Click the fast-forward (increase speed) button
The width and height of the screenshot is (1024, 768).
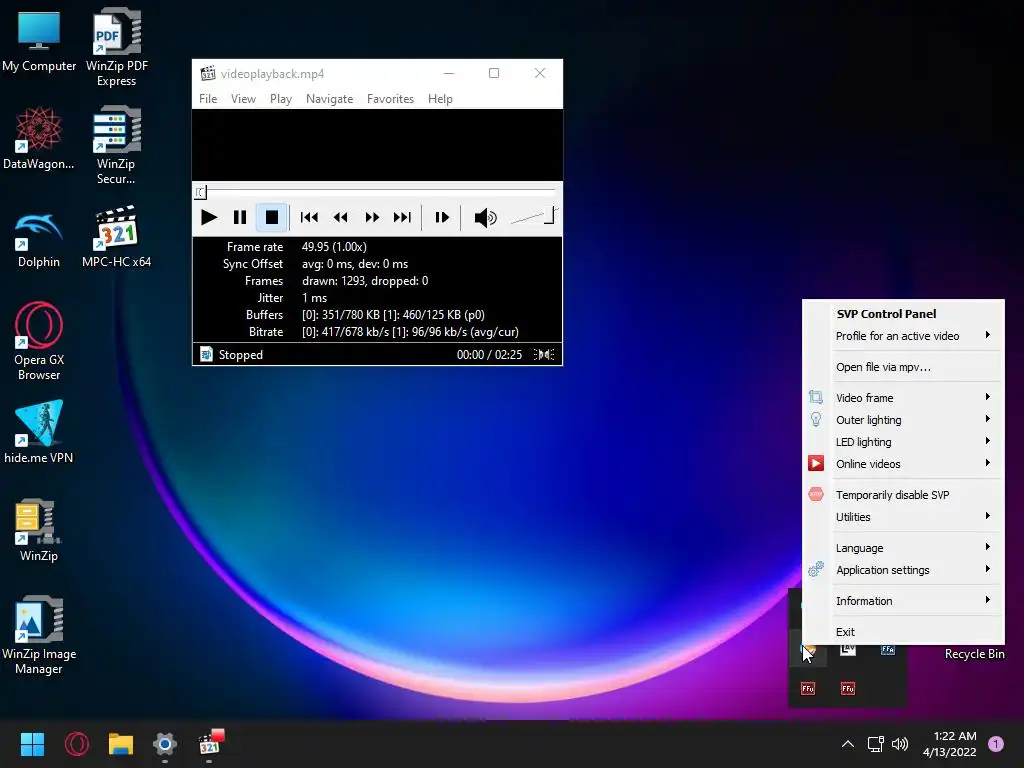[x=372, y=217]
